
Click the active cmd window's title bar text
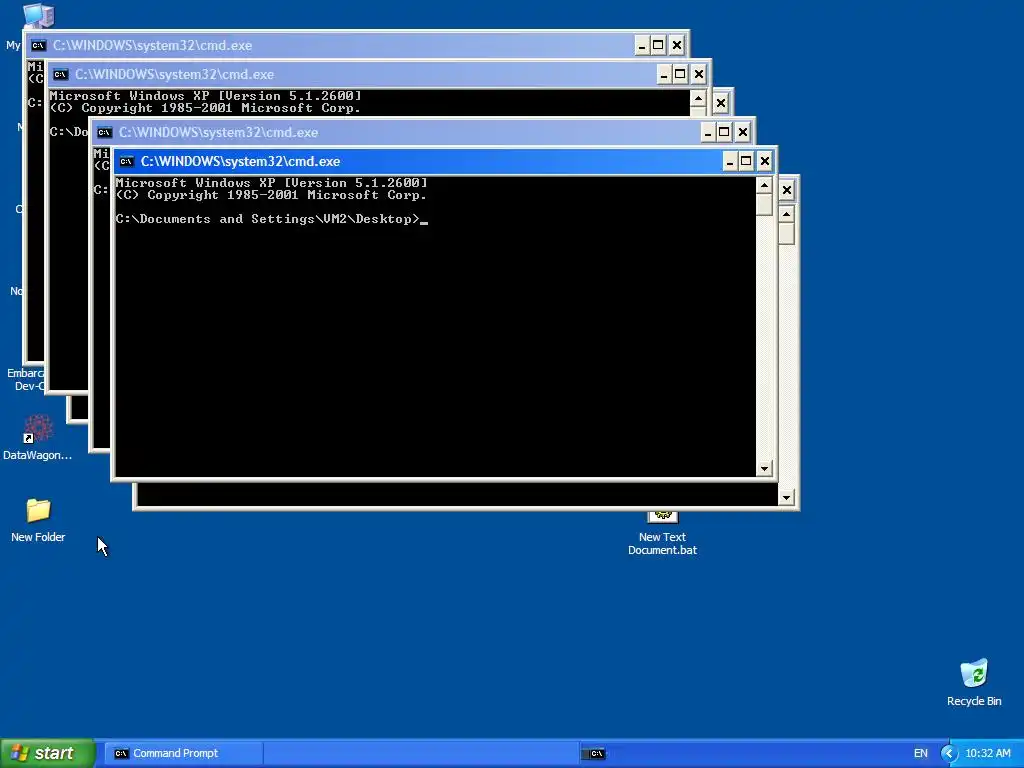coord(240,161)
